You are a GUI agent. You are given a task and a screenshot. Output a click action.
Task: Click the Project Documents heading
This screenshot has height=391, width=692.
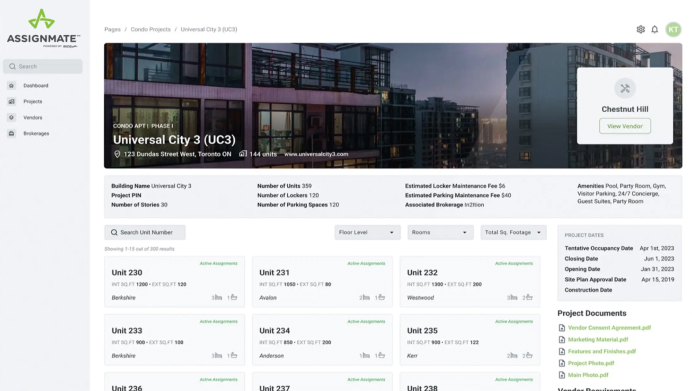coord(591,313)
